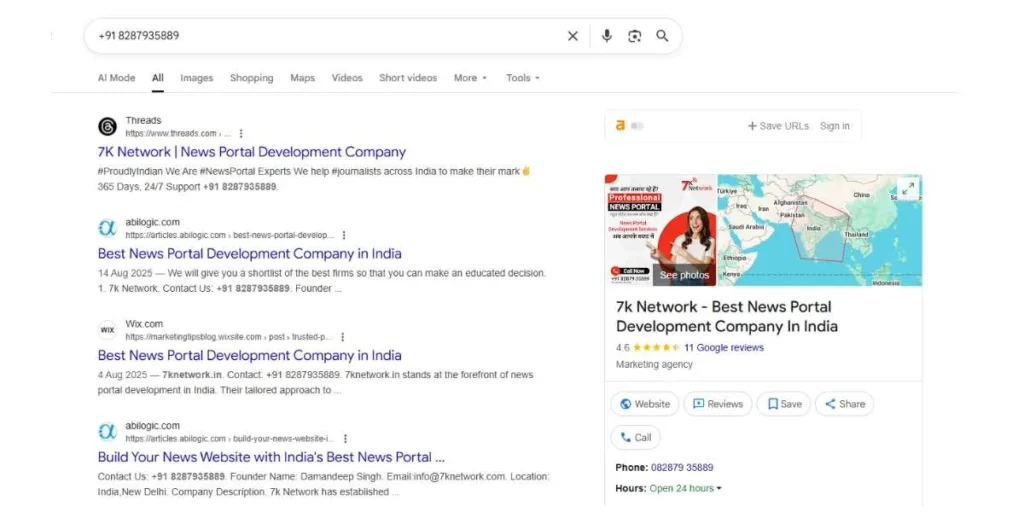Switch to the Images tab

(x=196, y=78)
